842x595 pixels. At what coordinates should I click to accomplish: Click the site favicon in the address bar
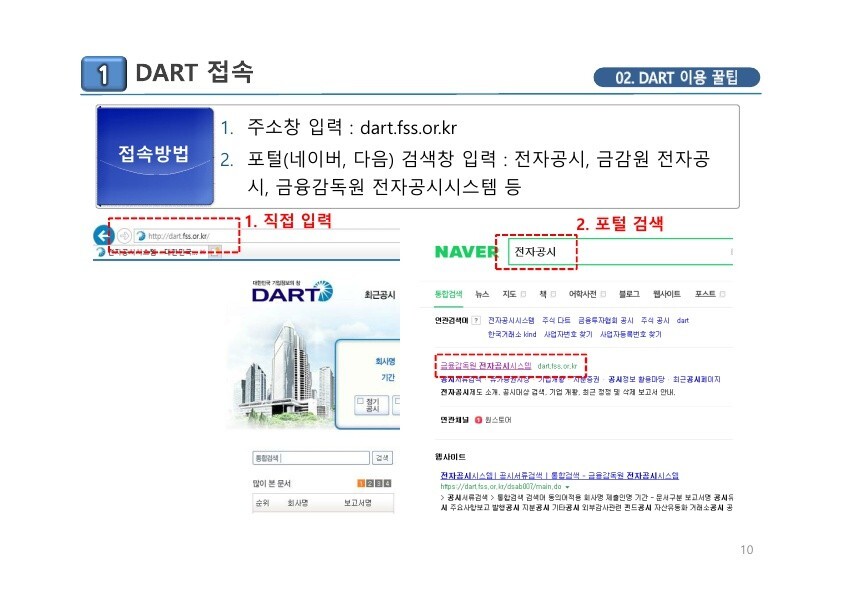click(x=141, y=236)
